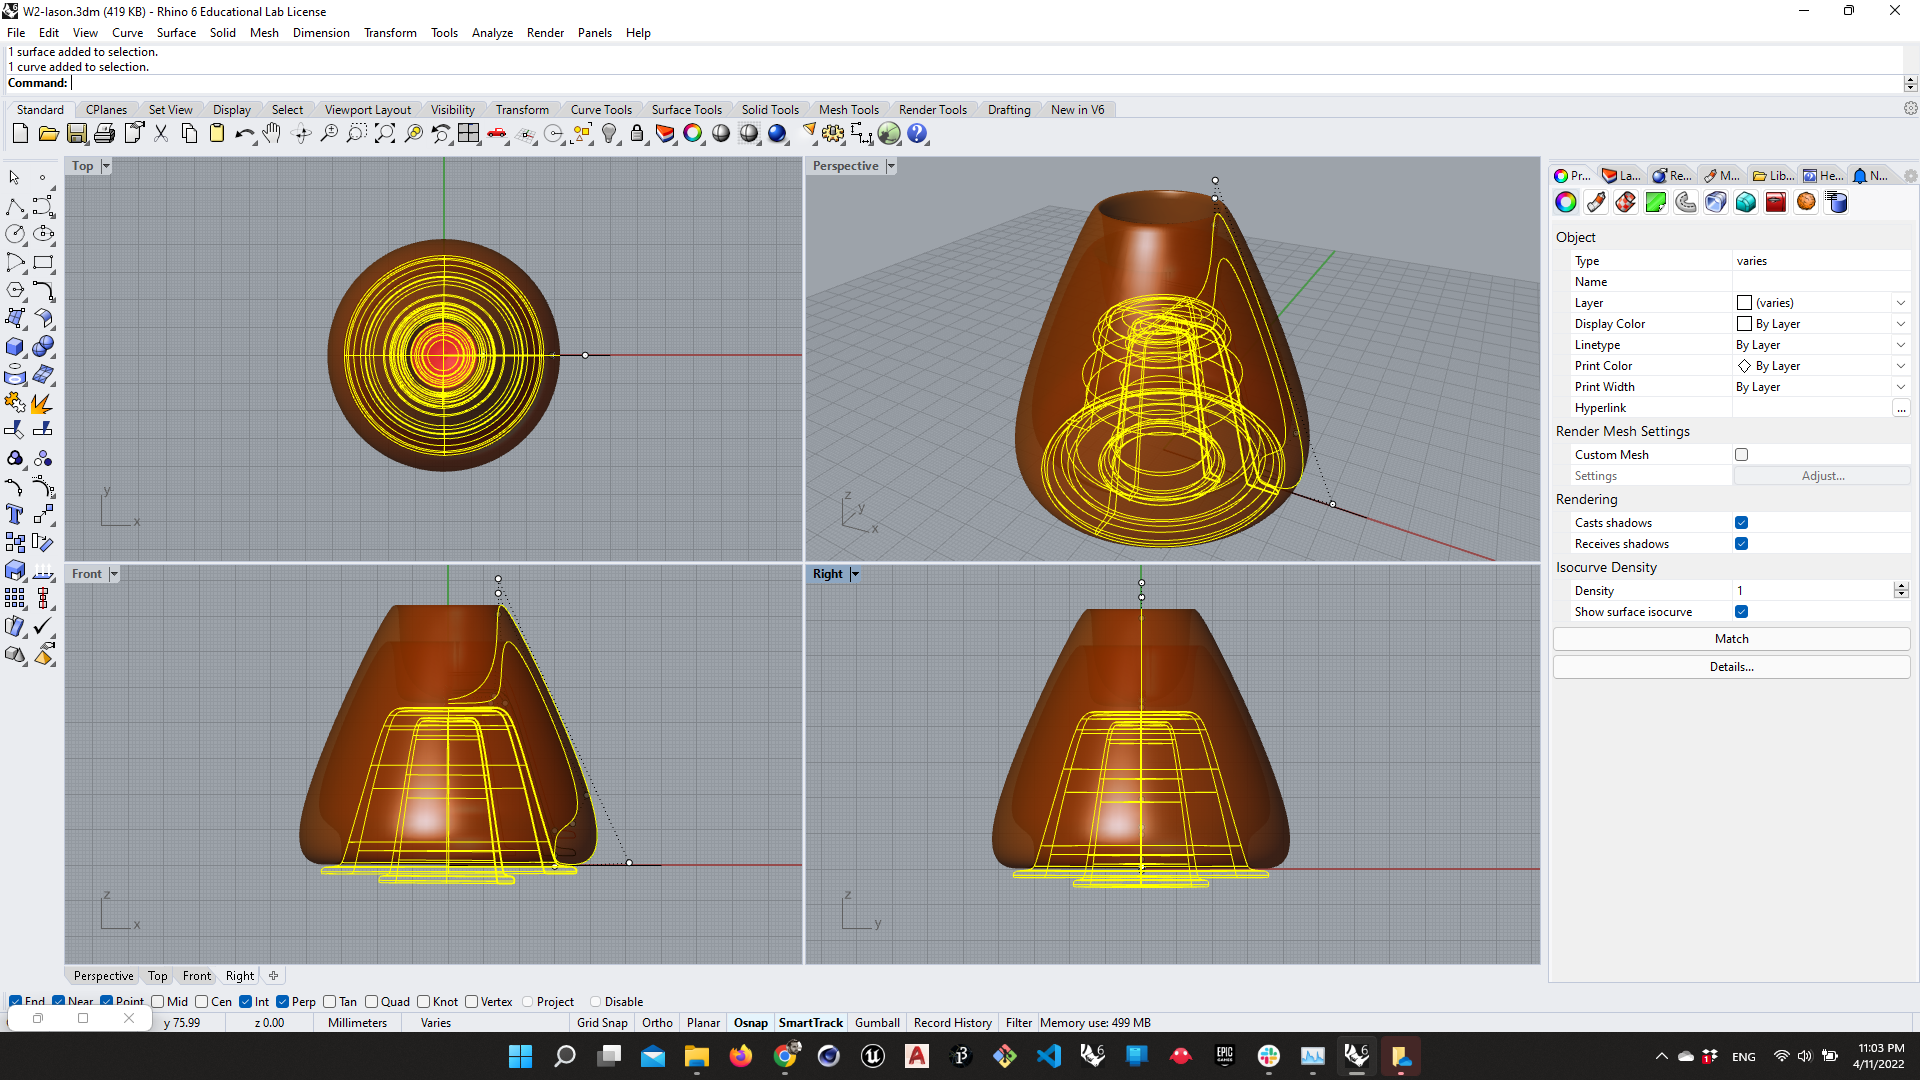Open the material paintbrush icon in Properties
The image size is (1920, 1080).
pyautogui.click(x=1596, y=202)
